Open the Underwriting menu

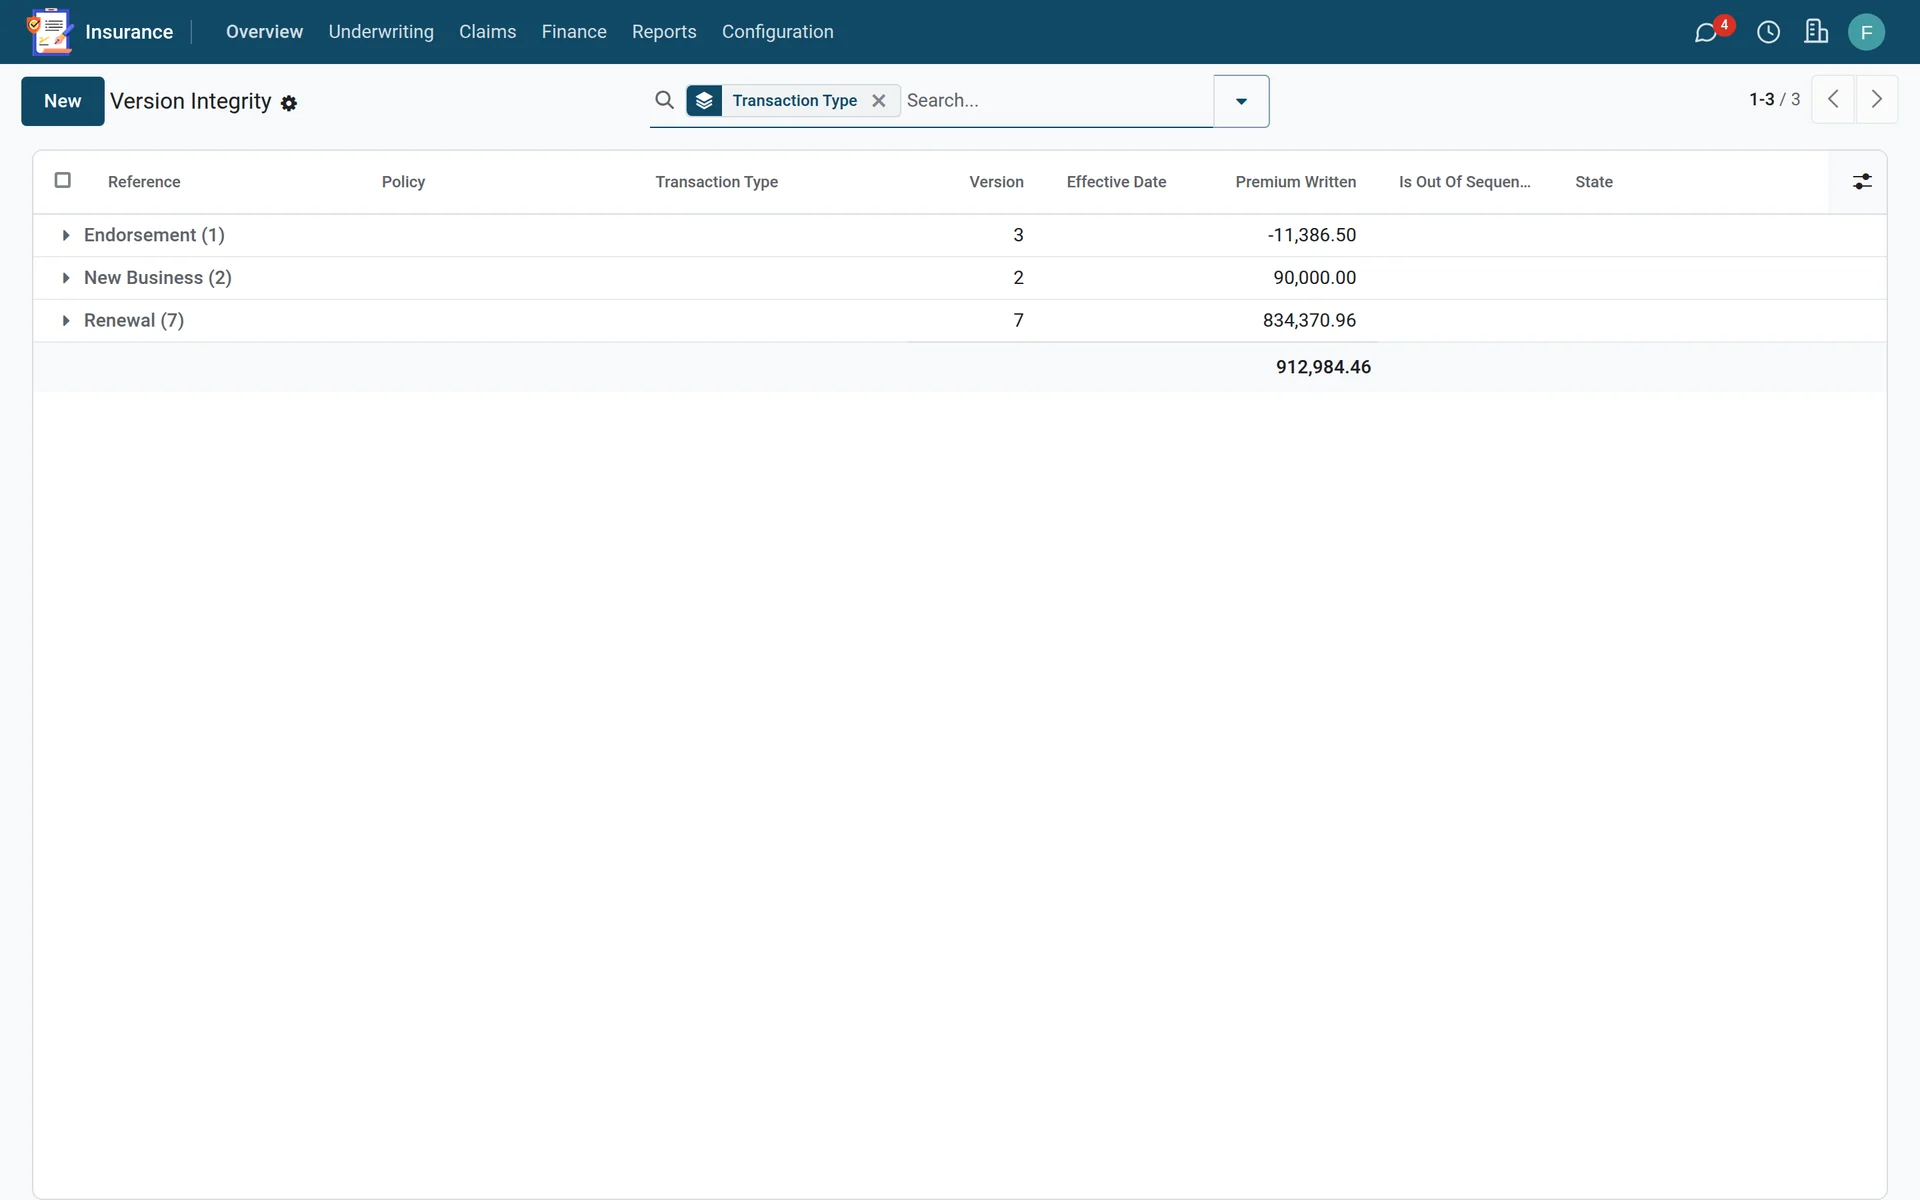coord(381,32)
